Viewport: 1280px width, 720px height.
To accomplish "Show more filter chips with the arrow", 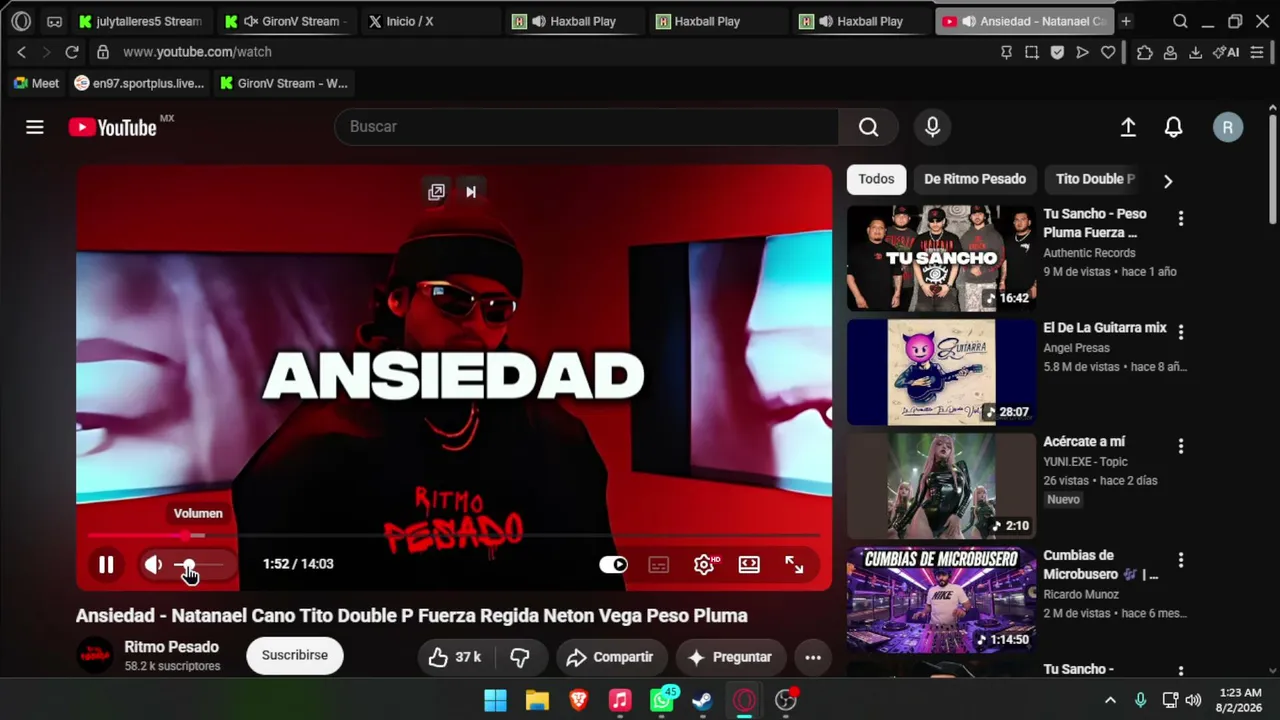I will 1167,181.
